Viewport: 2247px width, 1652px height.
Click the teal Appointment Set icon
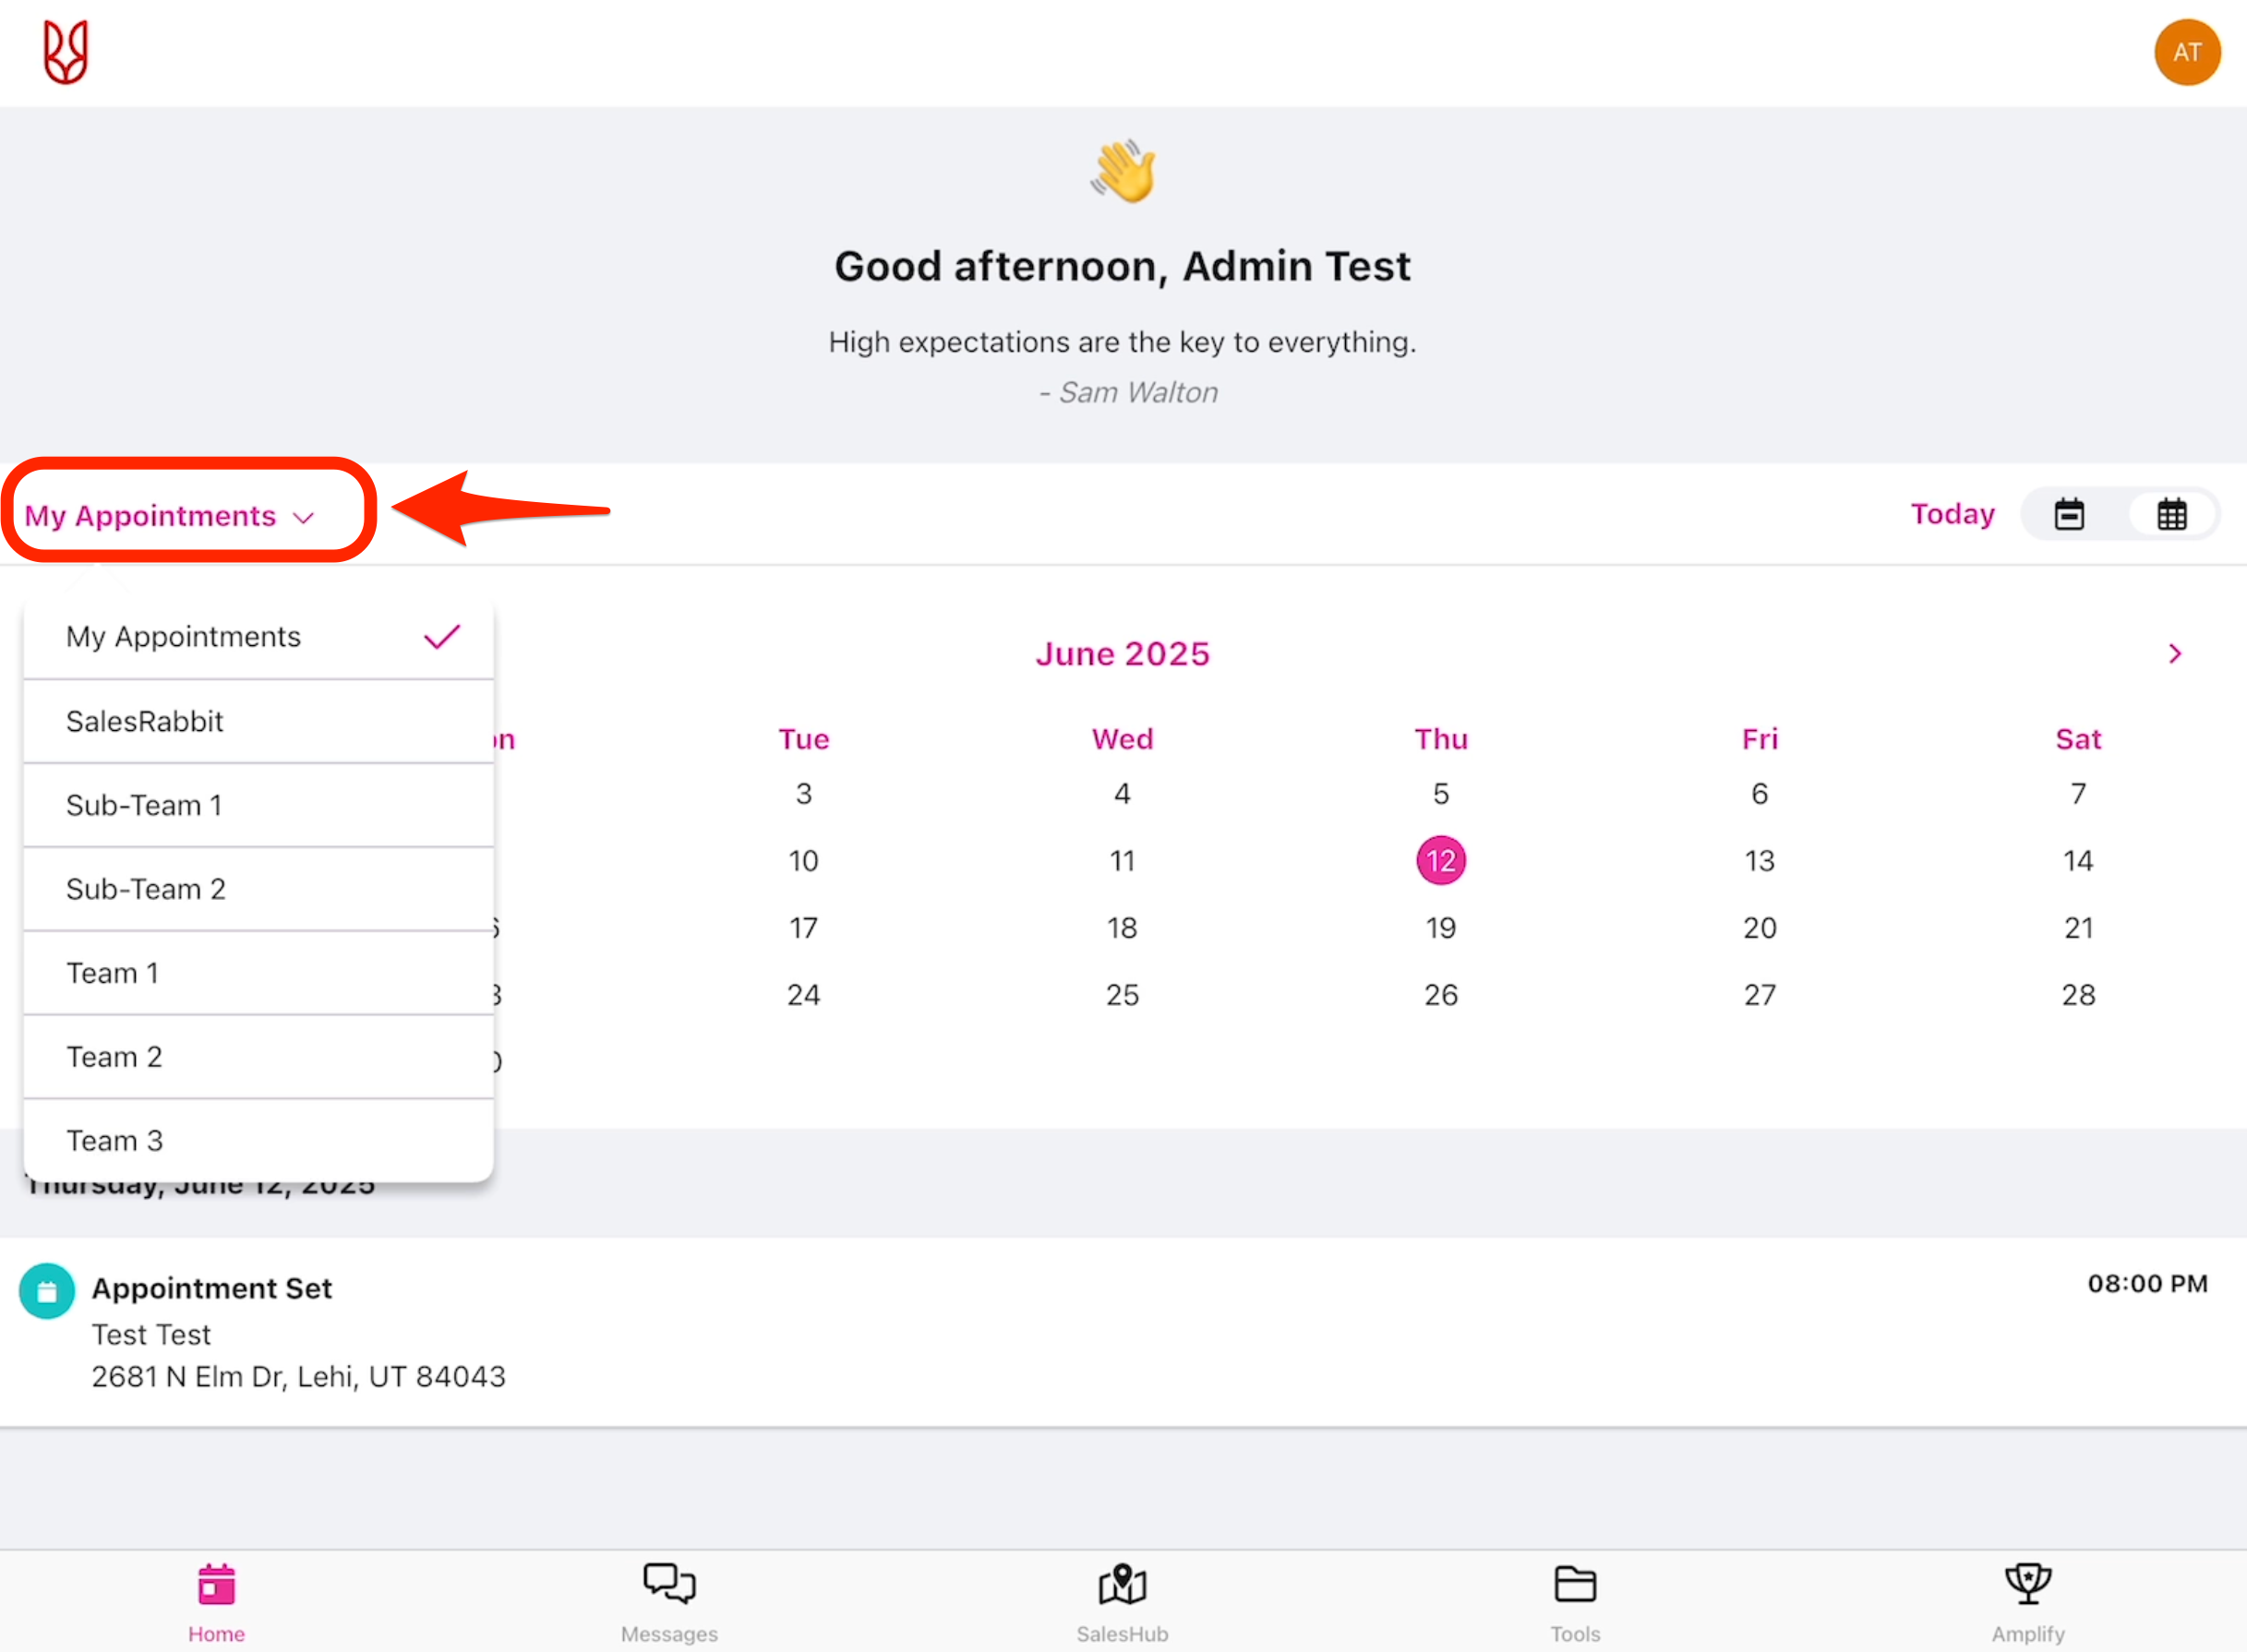click(x=47, y=1291)
